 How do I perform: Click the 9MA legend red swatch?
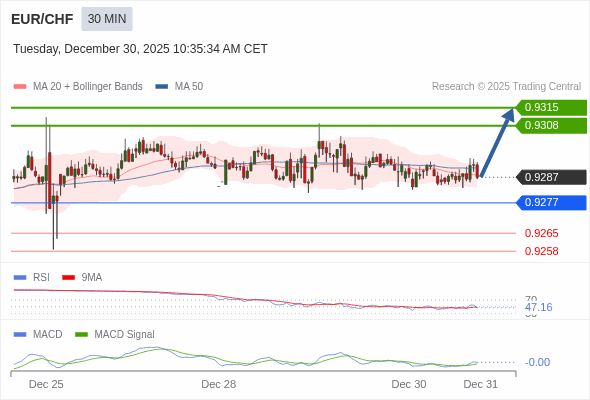68,278
